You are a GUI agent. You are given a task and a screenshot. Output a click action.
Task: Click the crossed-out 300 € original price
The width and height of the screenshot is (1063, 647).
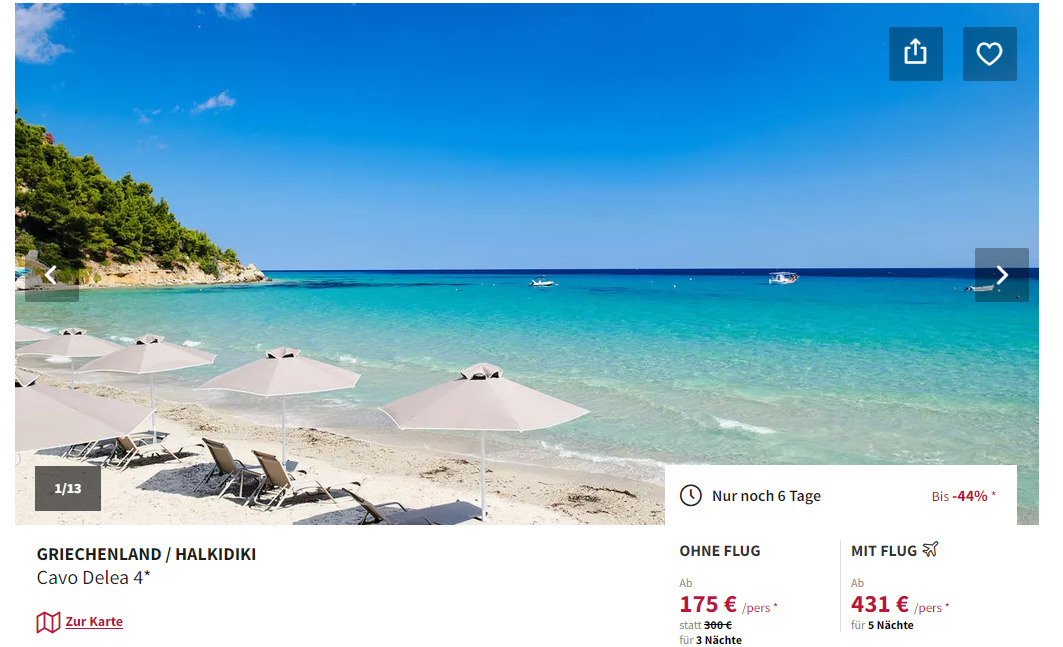click(718, 625)
